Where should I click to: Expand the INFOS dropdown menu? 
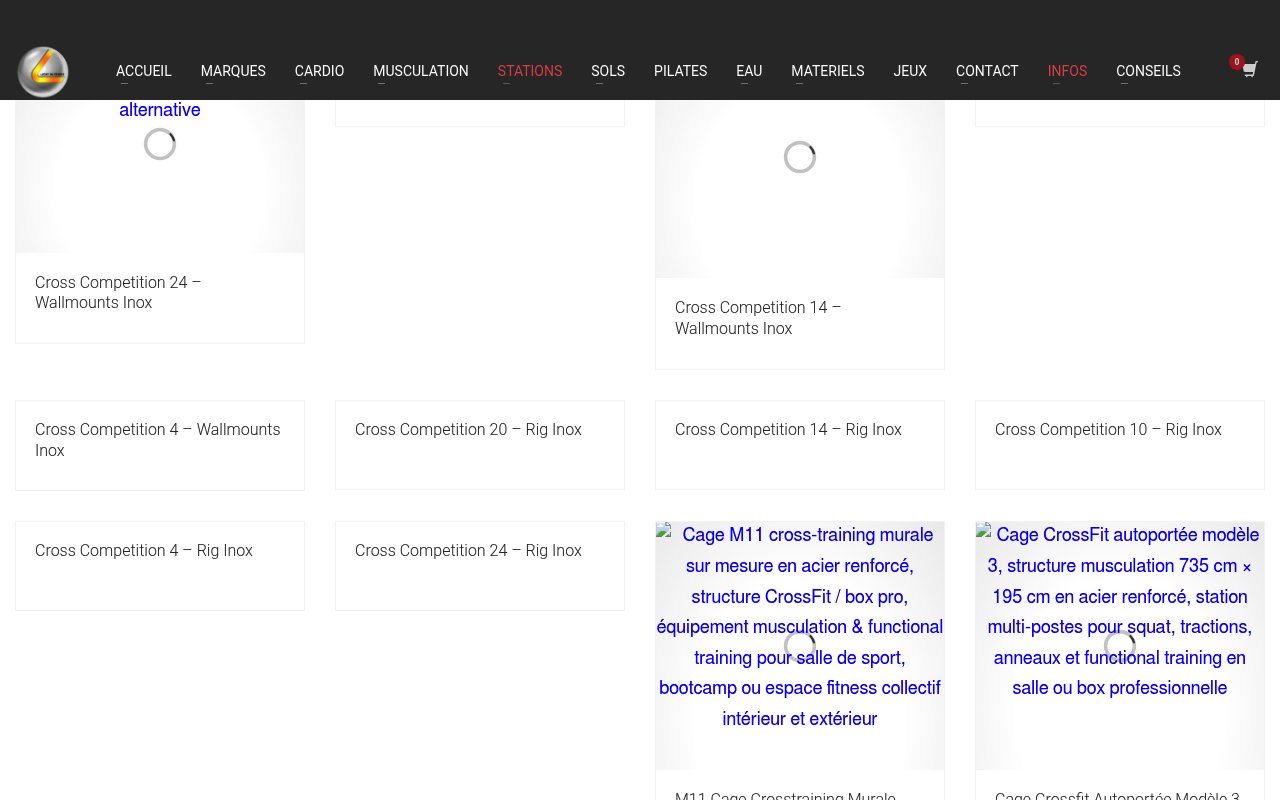point(1067,71)
